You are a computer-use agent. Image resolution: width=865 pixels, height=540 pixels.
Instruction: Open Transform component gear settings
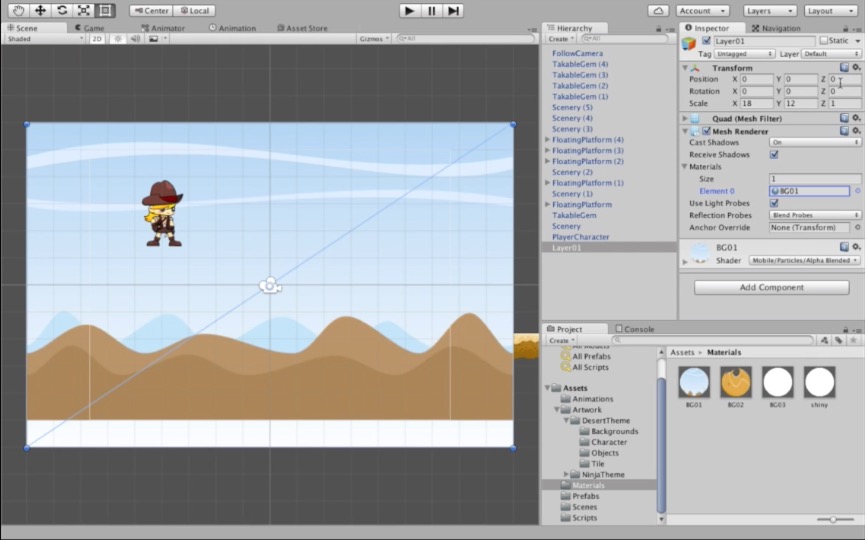[856, 68]
